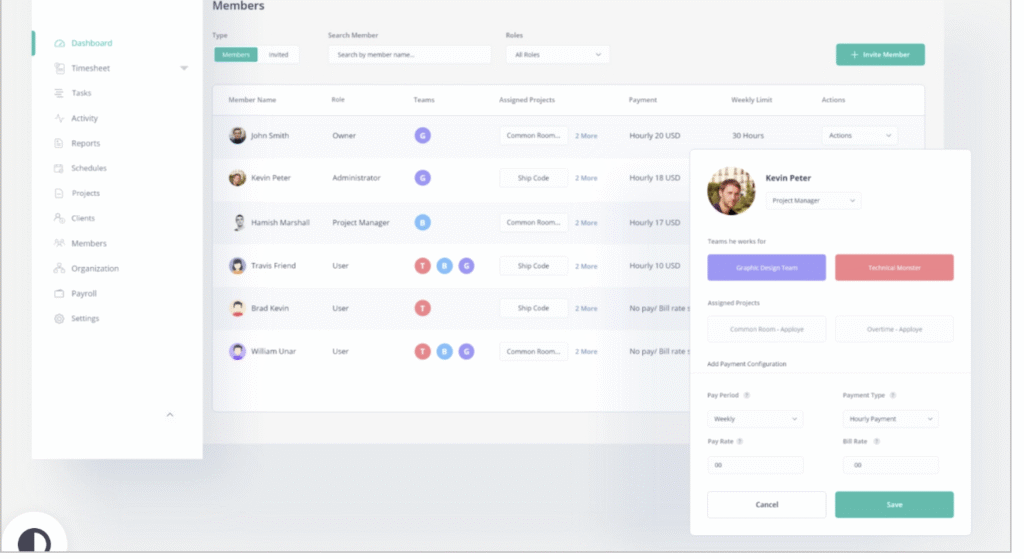Viewport: 1024px width, 559px height.
Task: Select the Members type toggle
Action: [236, 55]
